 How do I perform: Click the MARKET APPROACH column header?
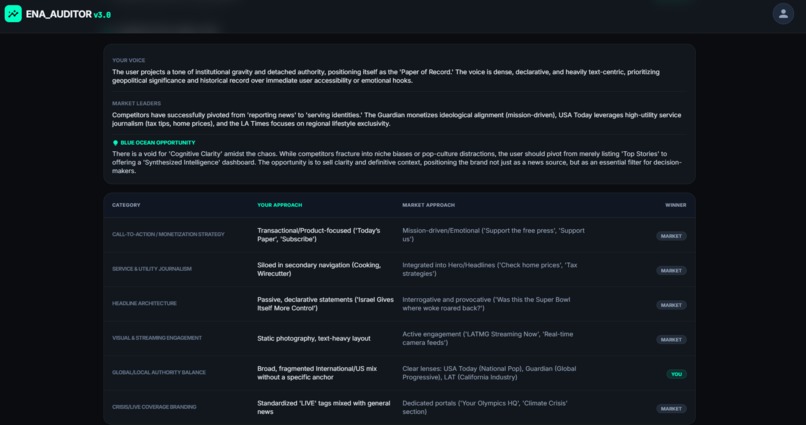[x=428, y=205]
